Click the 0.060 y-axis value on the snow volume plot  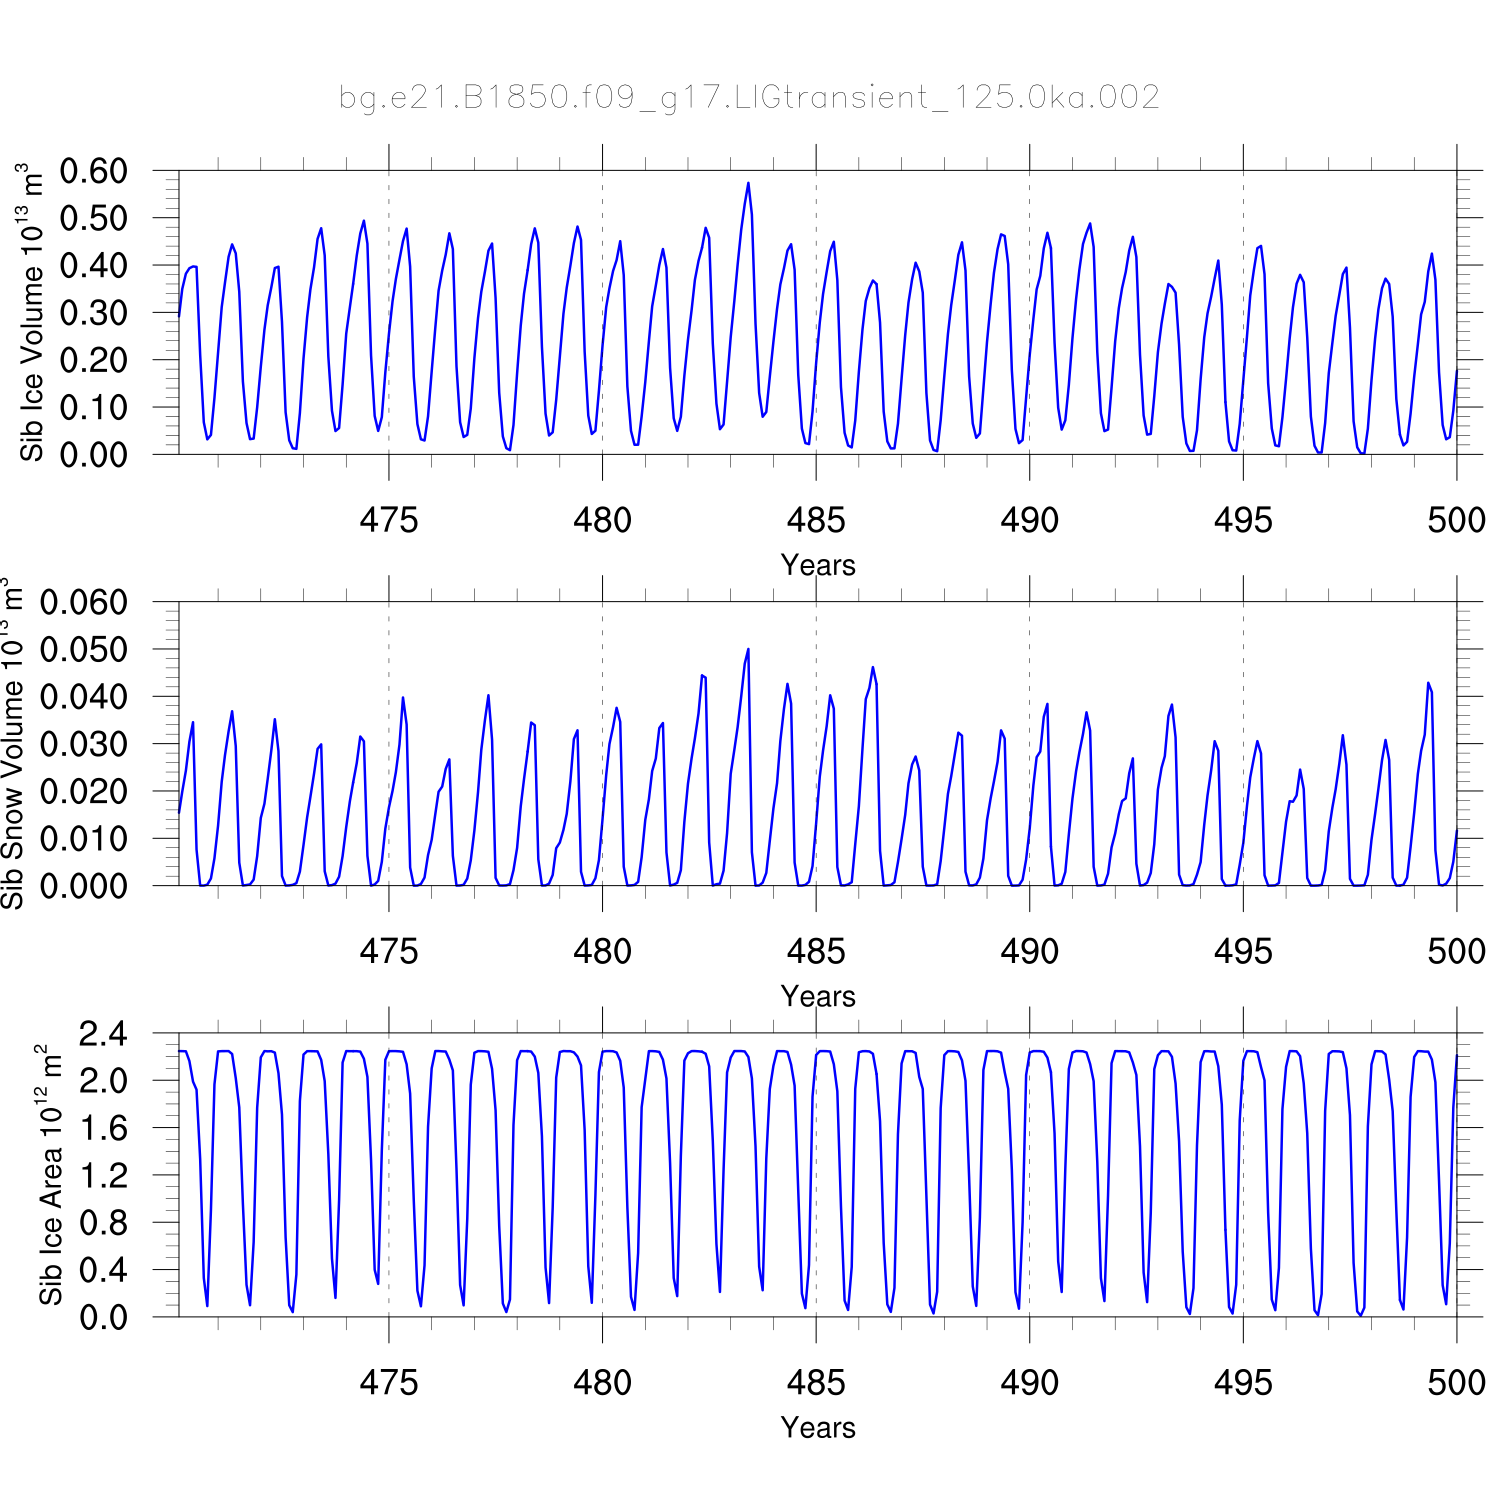pos(84,602)
